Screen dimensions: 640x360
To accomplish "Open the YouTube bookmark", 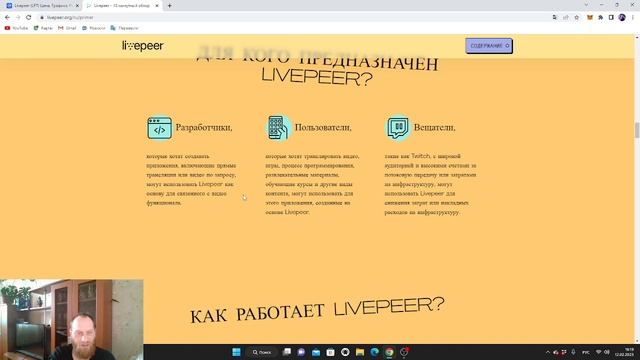I will click(16, 28).
